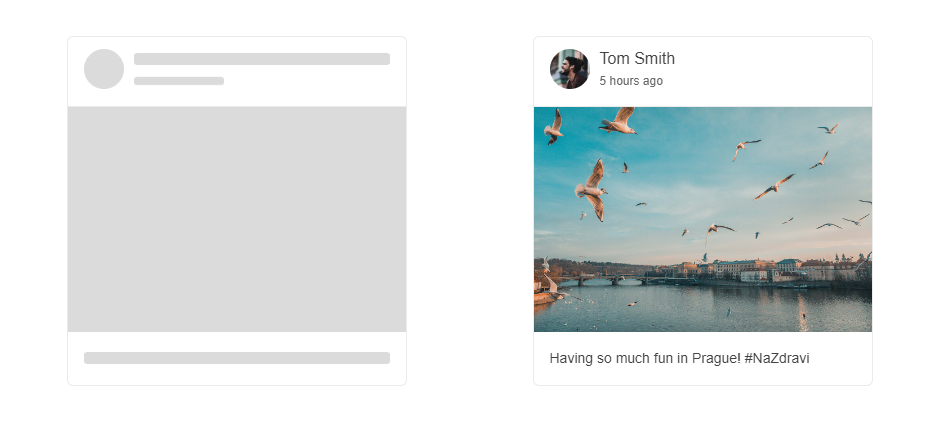The width and height of the screenshot is (930, 426).
Task: Click the grey caption placeholder bar
Action: 237,358
